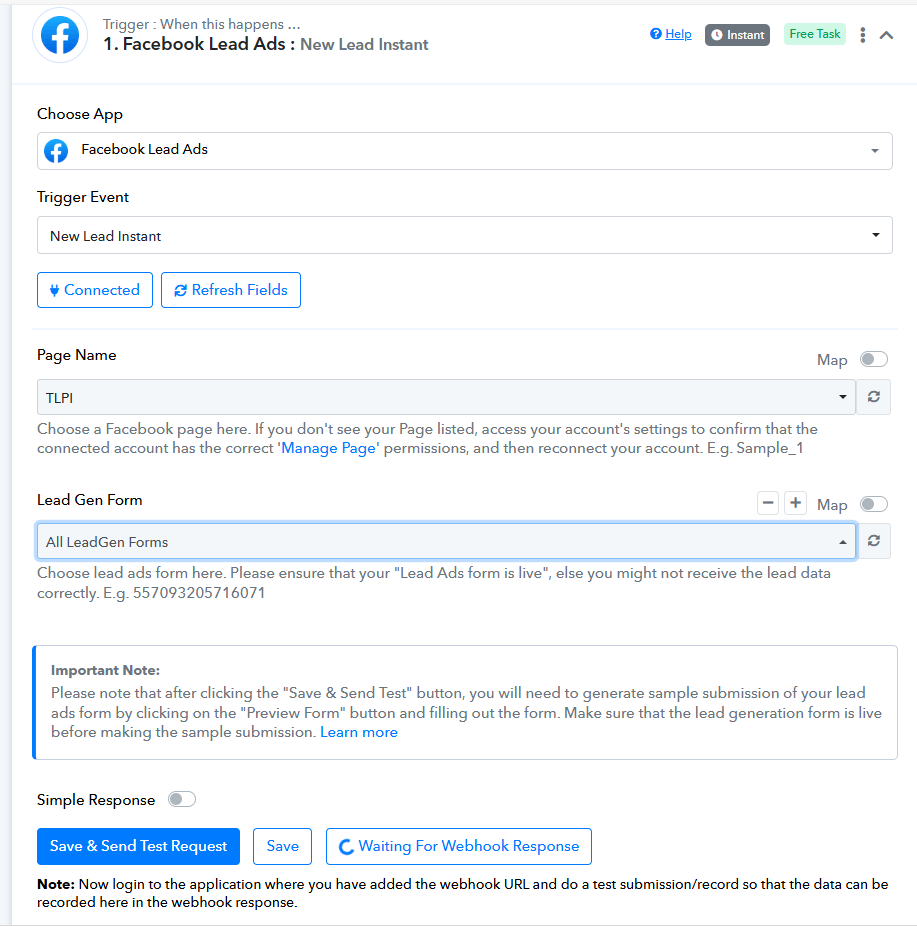This screenshot has width=917, height=926.
Task: Click Save & Send Test Request
Action: 138,846
